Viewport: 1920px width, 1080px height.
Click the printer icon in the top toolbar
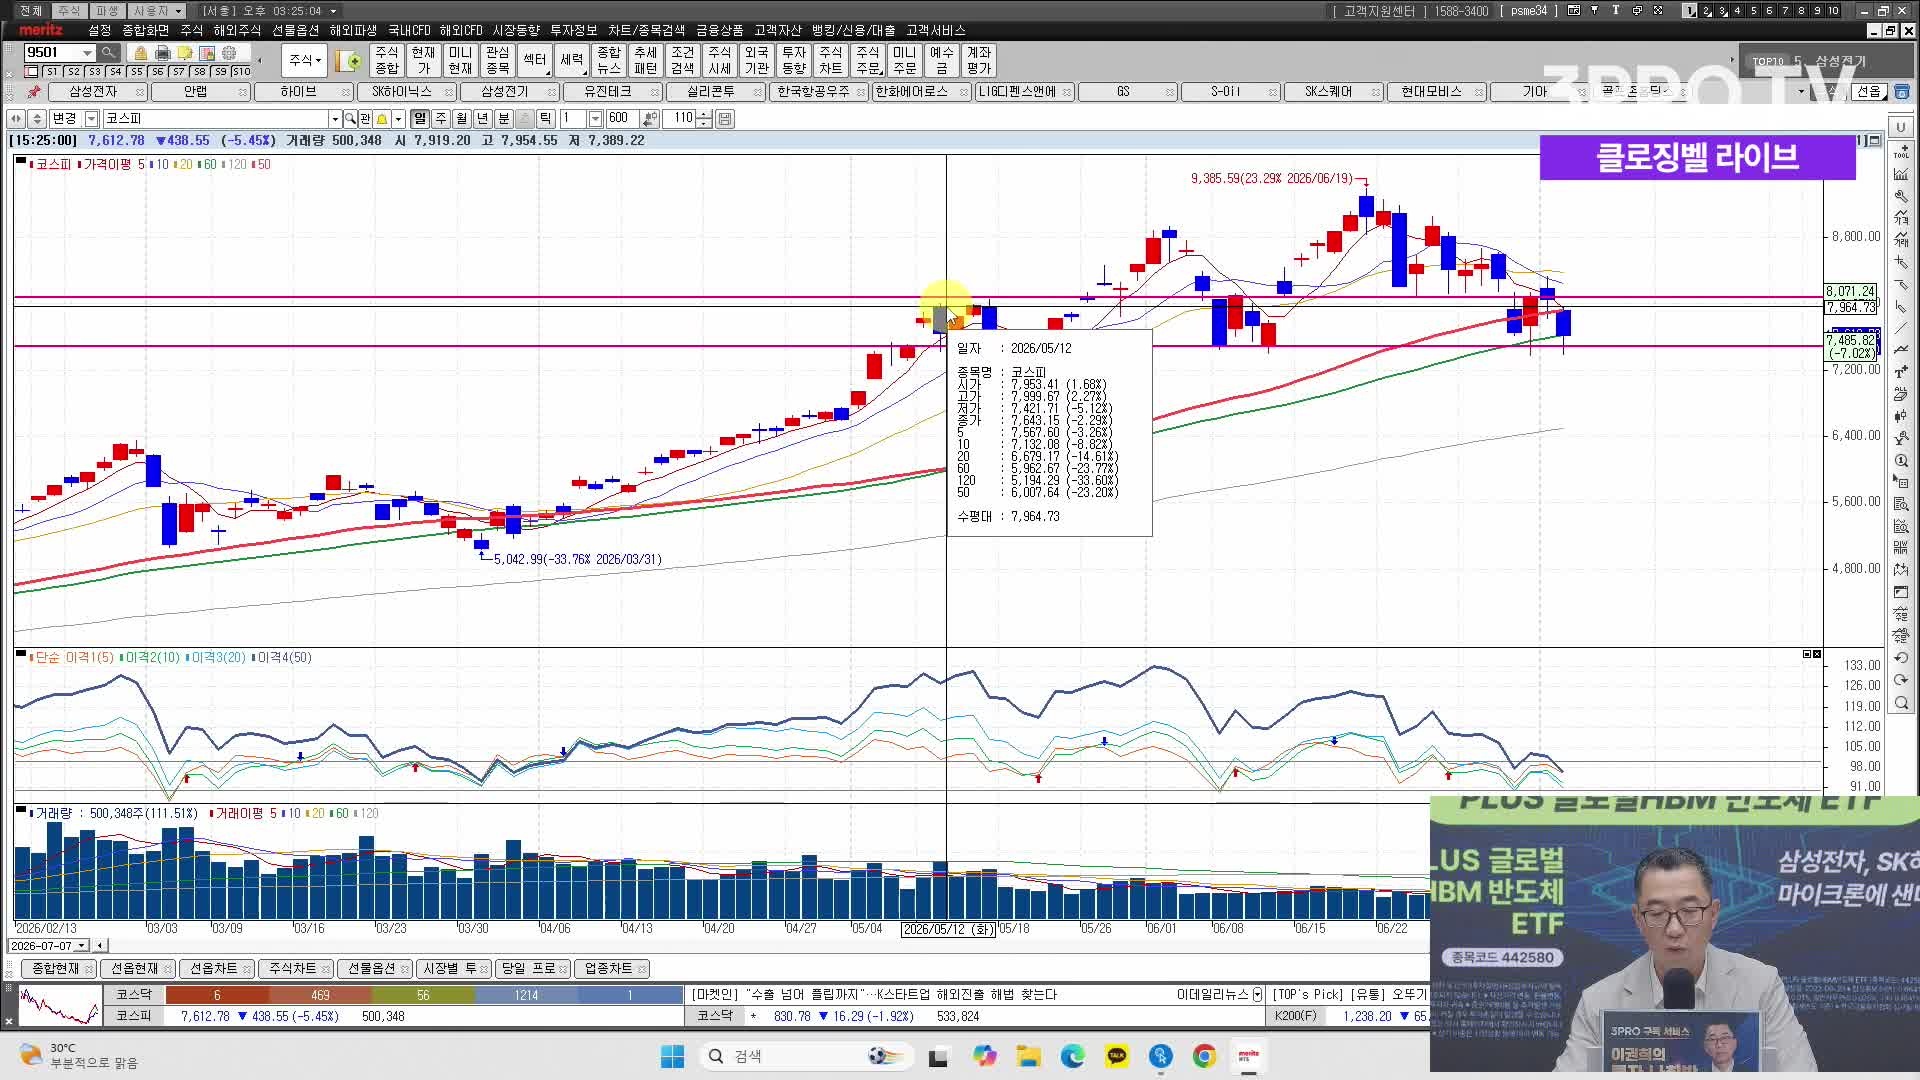pos(162,53)
